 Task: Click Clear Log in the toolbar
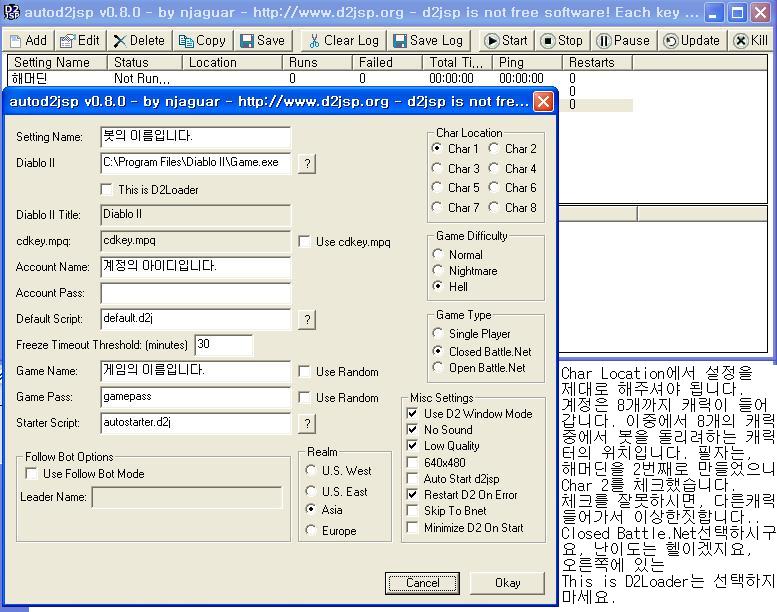tap(343, 41)
